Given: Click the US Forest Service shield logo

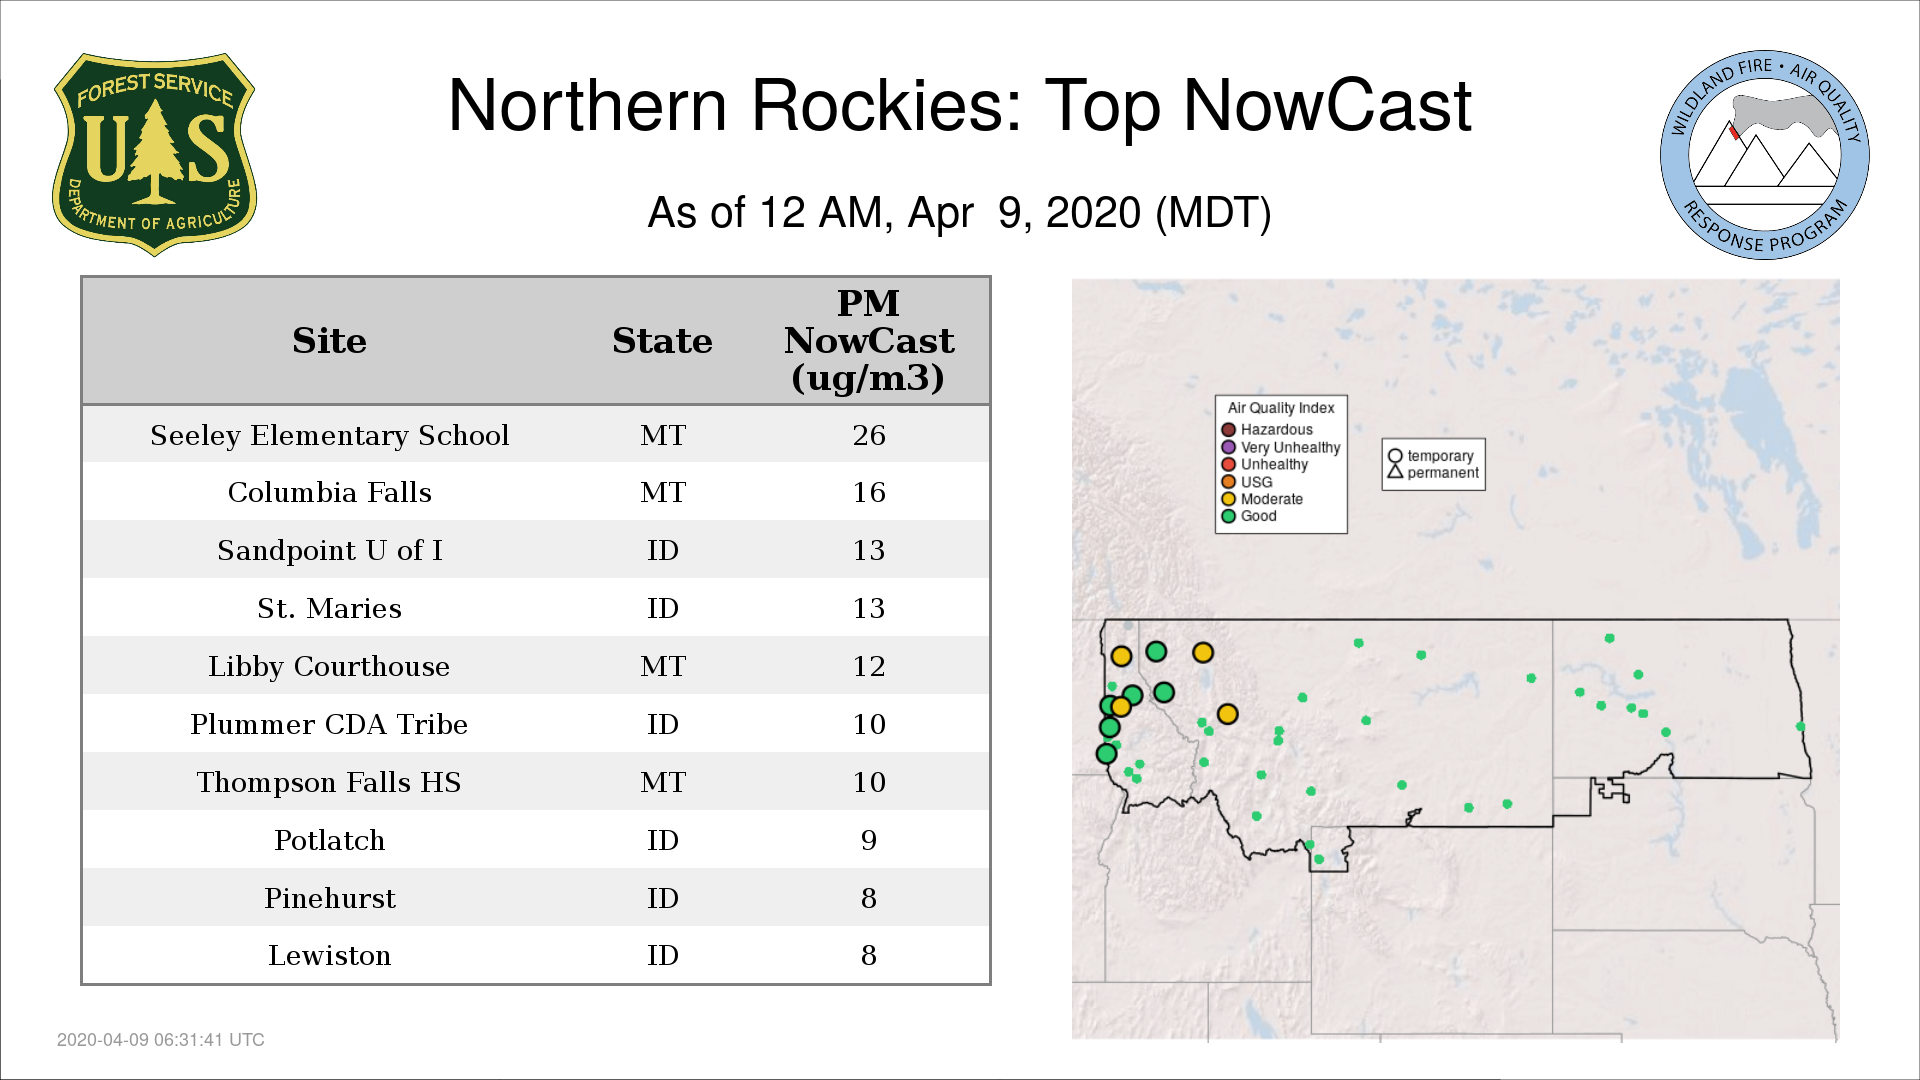Looking at the screenshot, I should (154, 155).
